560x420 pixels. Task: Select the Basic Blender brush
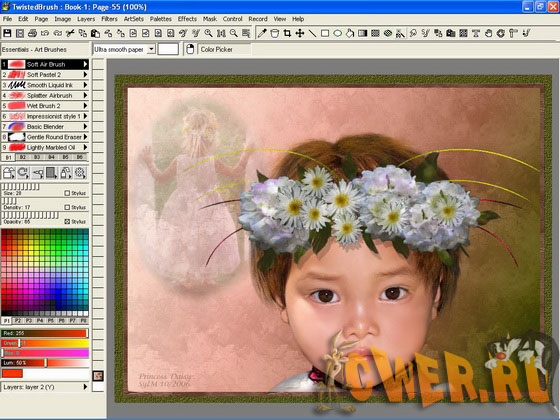click(x=45, y=126)
